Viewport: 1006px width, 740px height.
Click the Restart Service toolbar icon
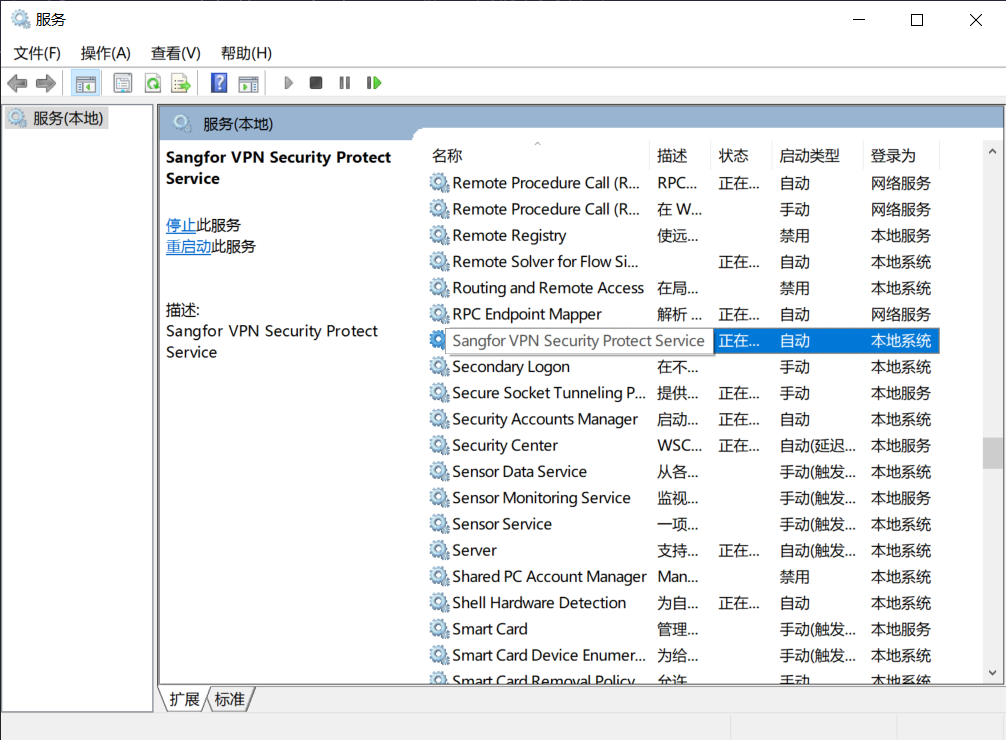coord(374,83)
